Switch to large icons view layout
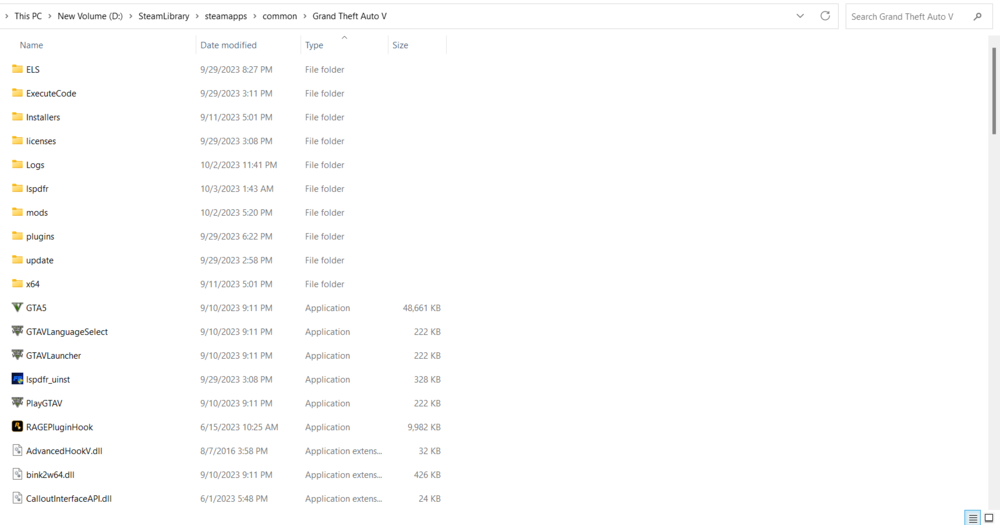Image resolution: width=1000 pixels, height=525 pixels. click(x=989, y=518)
